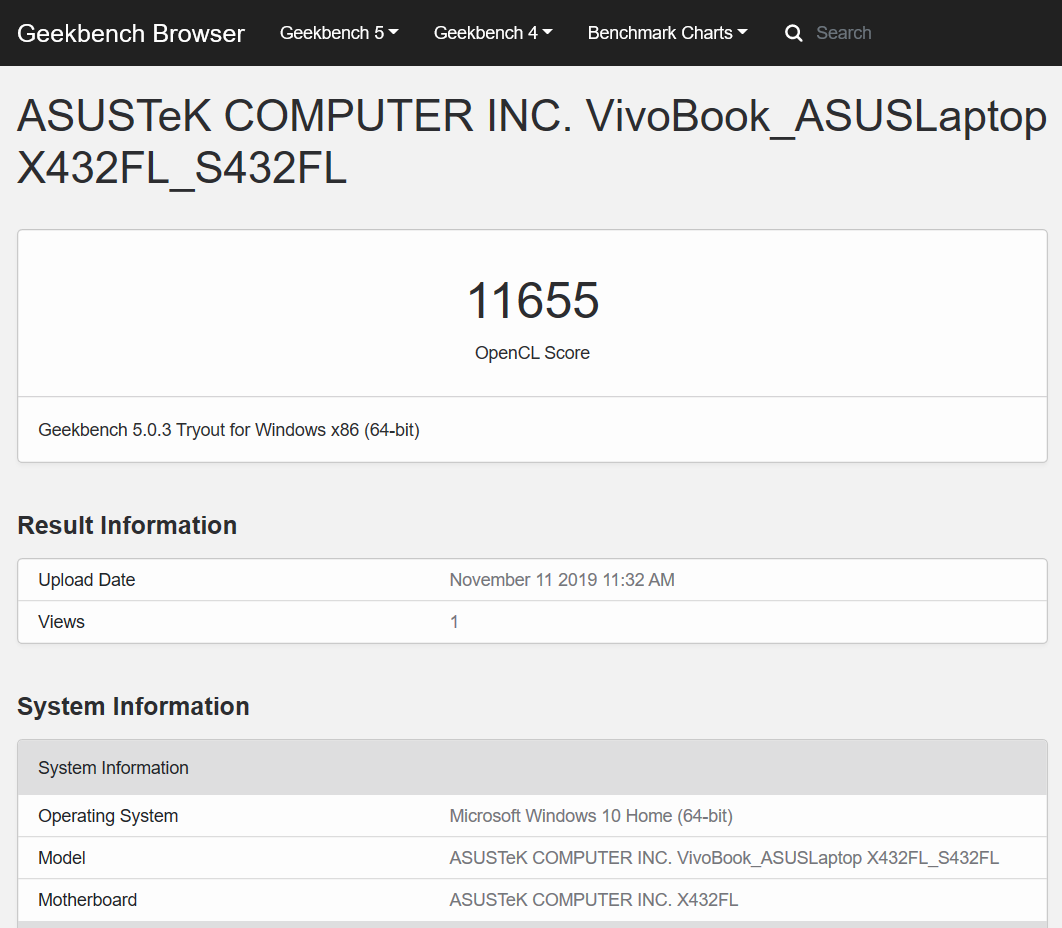Click the OpenCL Score label
This screenshot has width=1062, height=928.
click(532, 353)
